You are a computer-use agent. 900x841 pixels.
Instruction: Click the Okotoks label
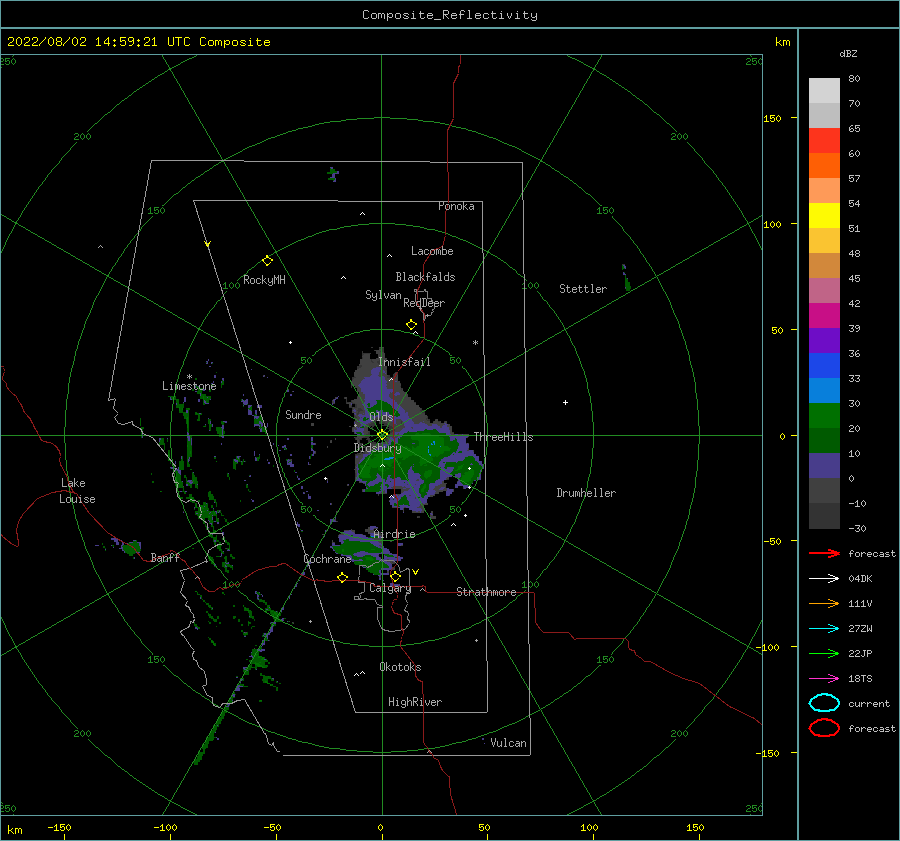[400, 668]
